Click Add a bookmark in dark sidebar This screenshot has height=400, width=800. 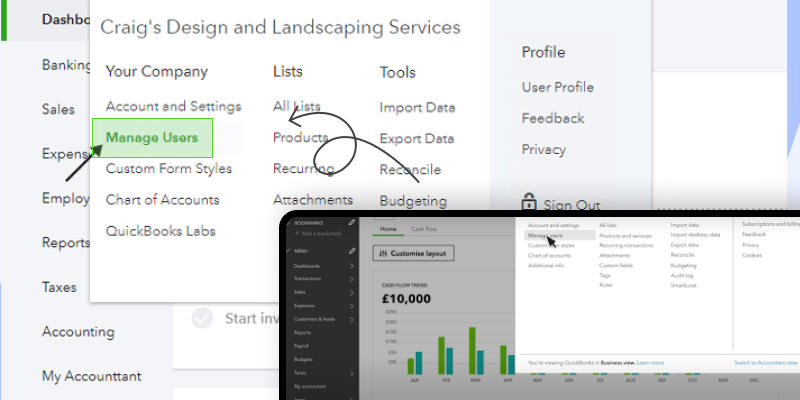(320, 233)
